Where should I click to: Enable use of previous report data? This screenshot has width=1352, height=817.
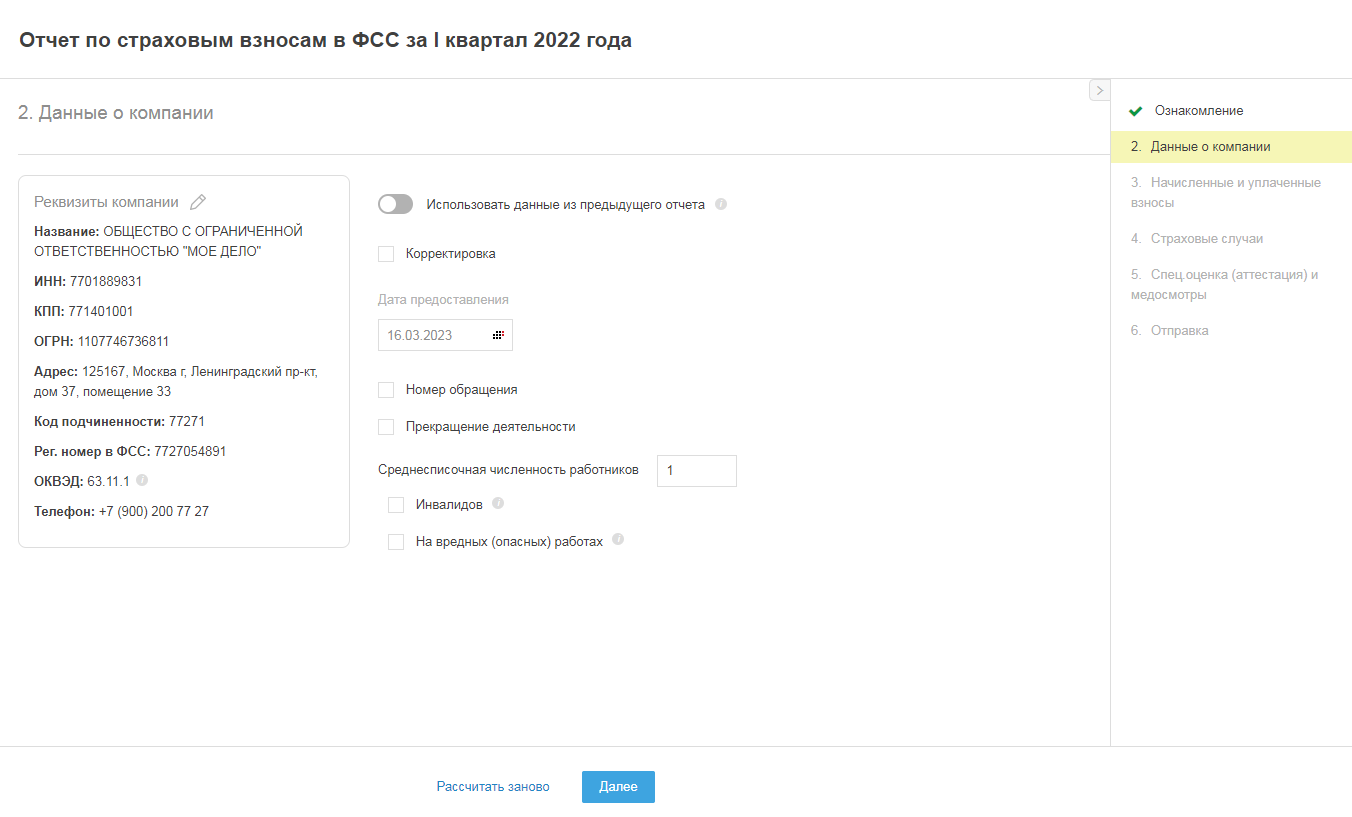[395, 204]
